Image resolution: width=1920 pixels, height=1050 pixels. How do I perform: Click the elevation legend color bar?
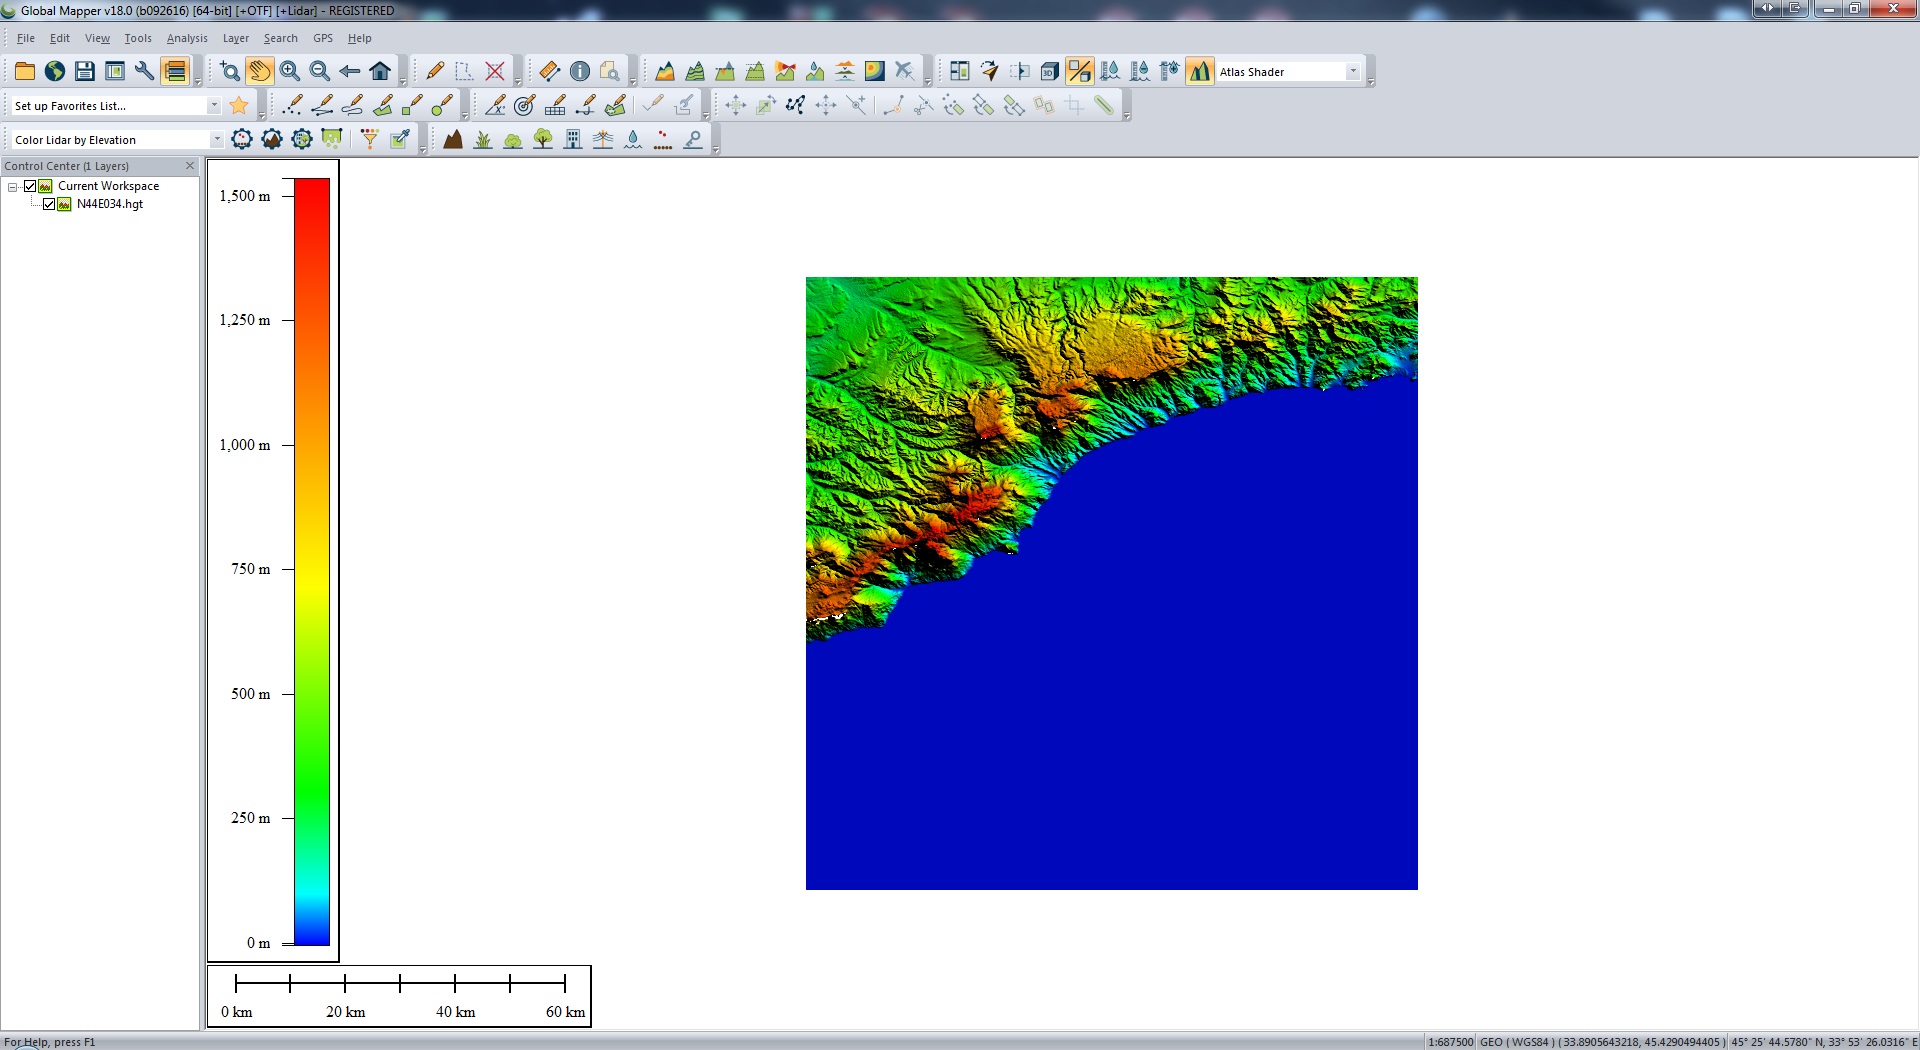pos(312,561)
